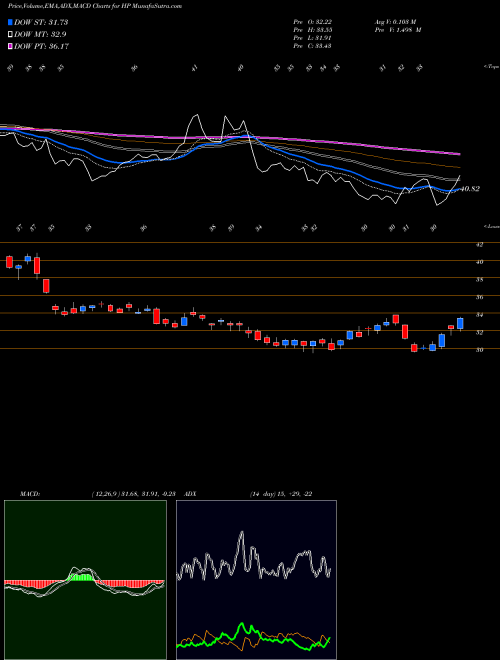Viewport: 500px width, 660px height.
Task: Click the MACD: panel heading
Action: click(30, 494)
